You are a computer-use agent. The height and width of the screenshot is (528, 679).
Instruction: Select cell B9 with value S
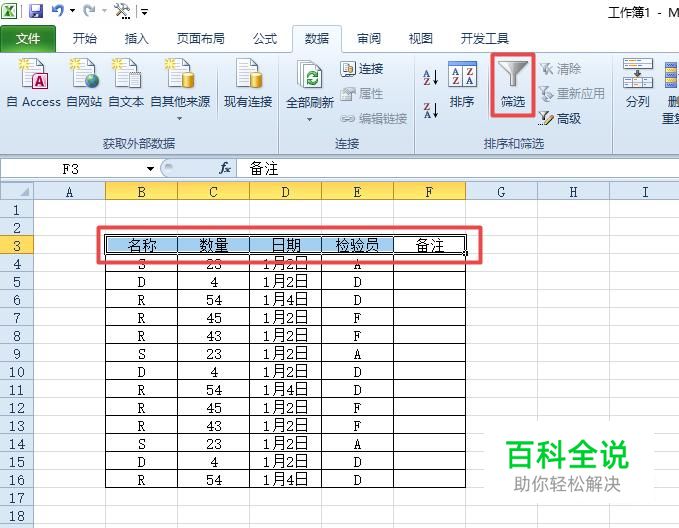click(142, 353)
